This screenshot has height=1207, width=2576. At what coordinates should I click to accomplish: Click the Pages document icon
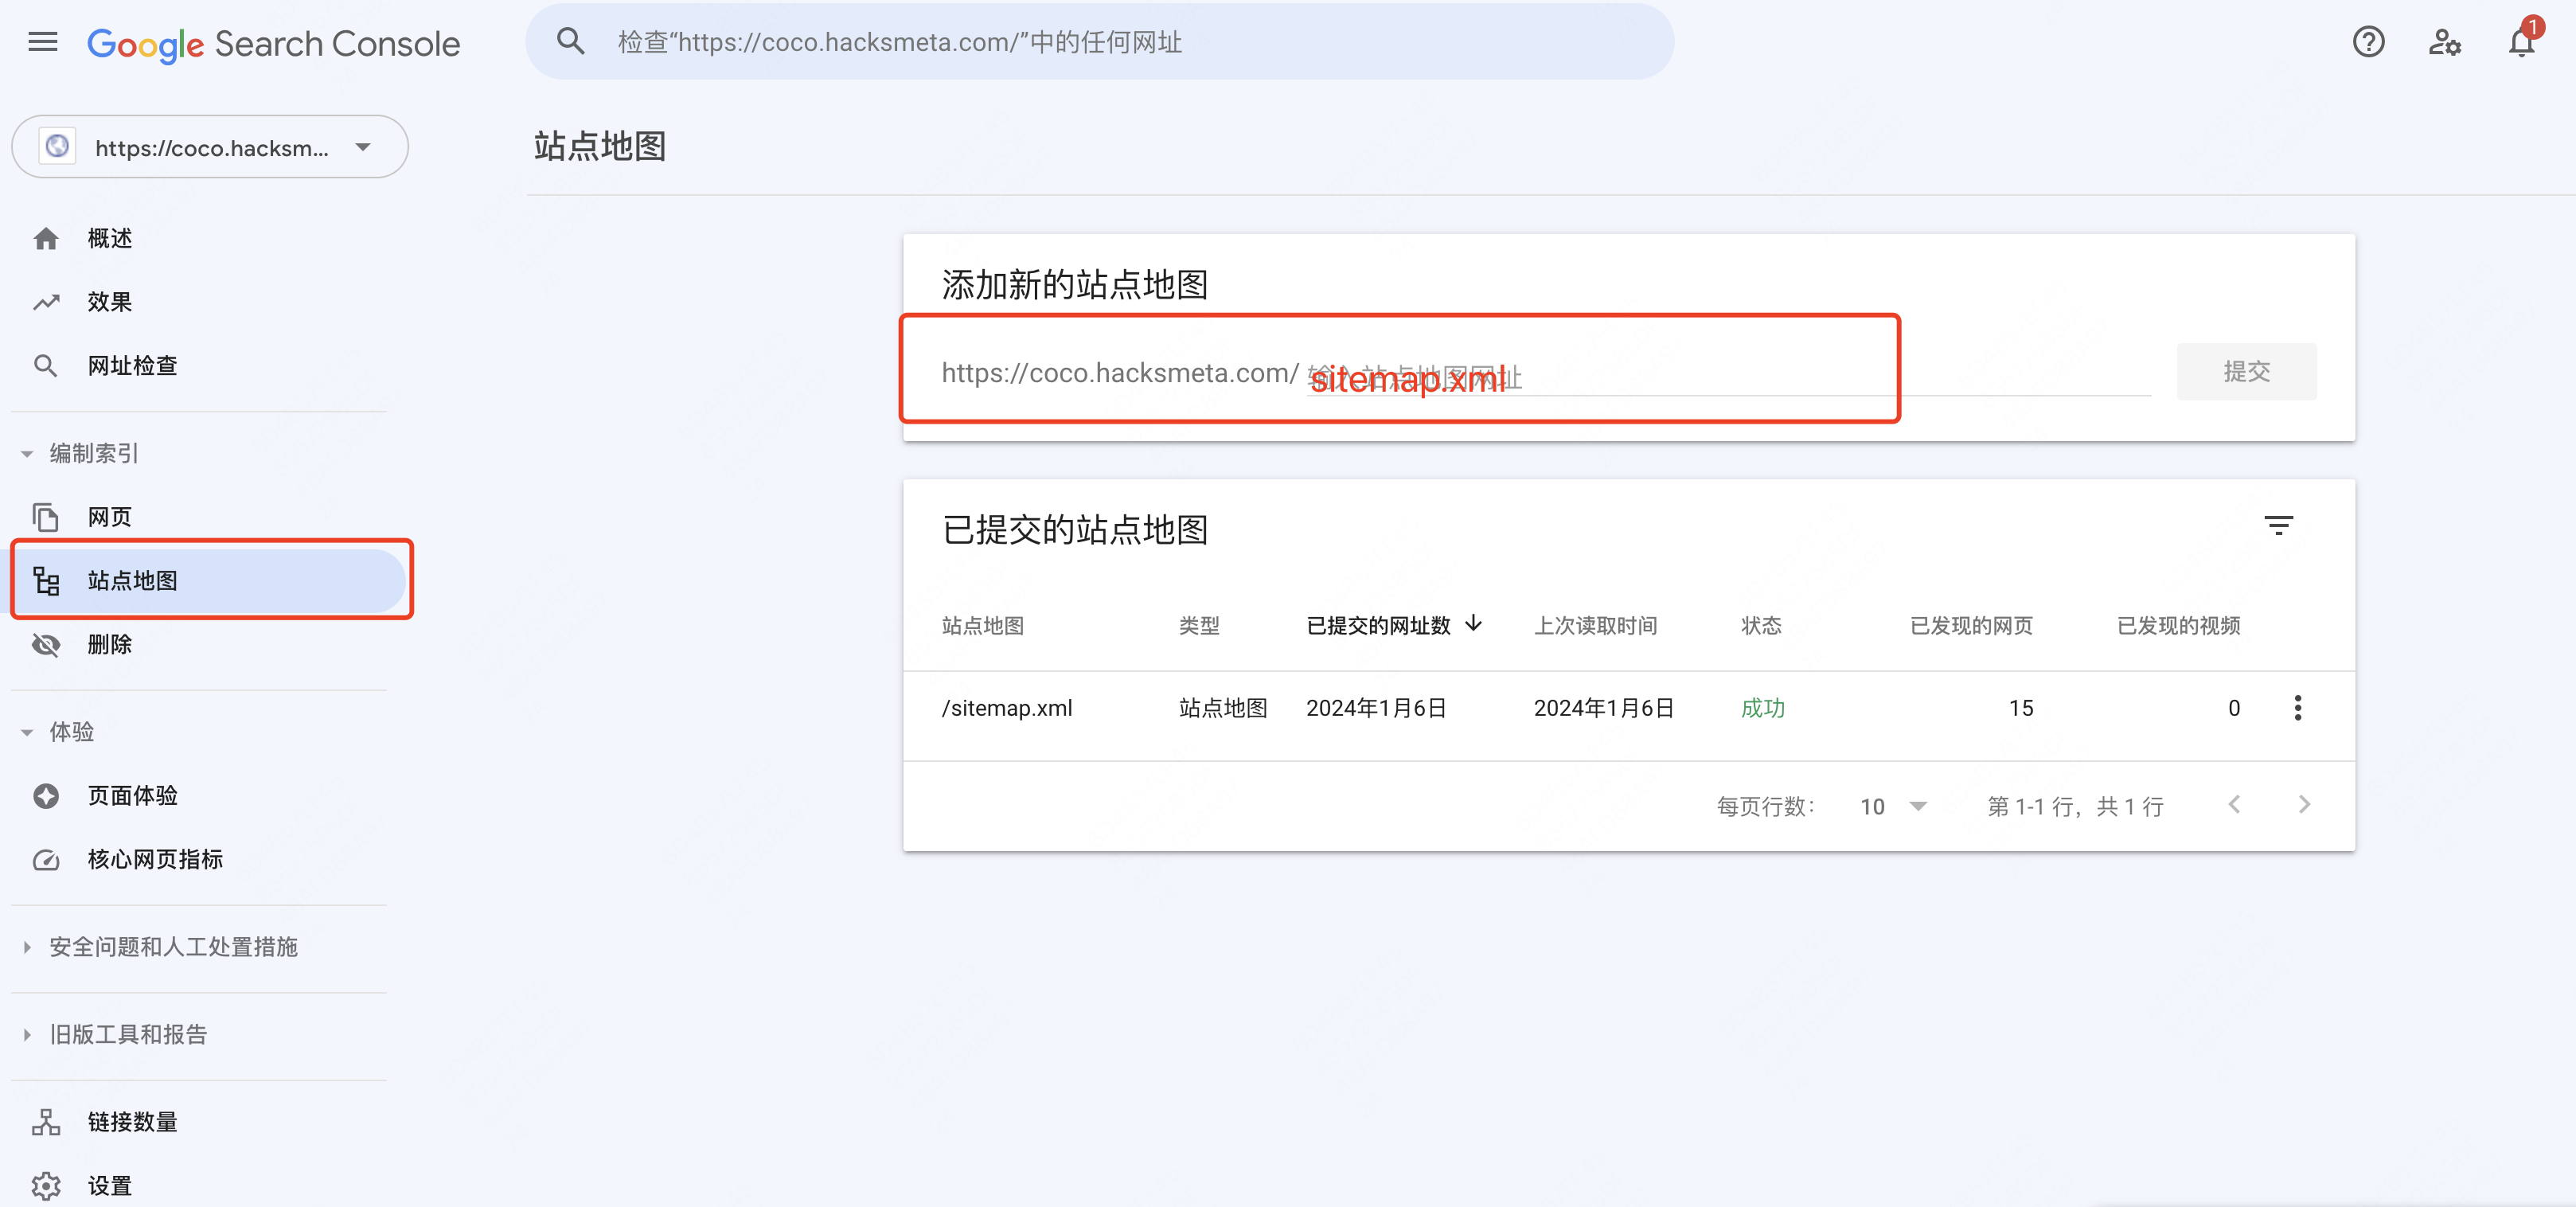coord(46,517)
